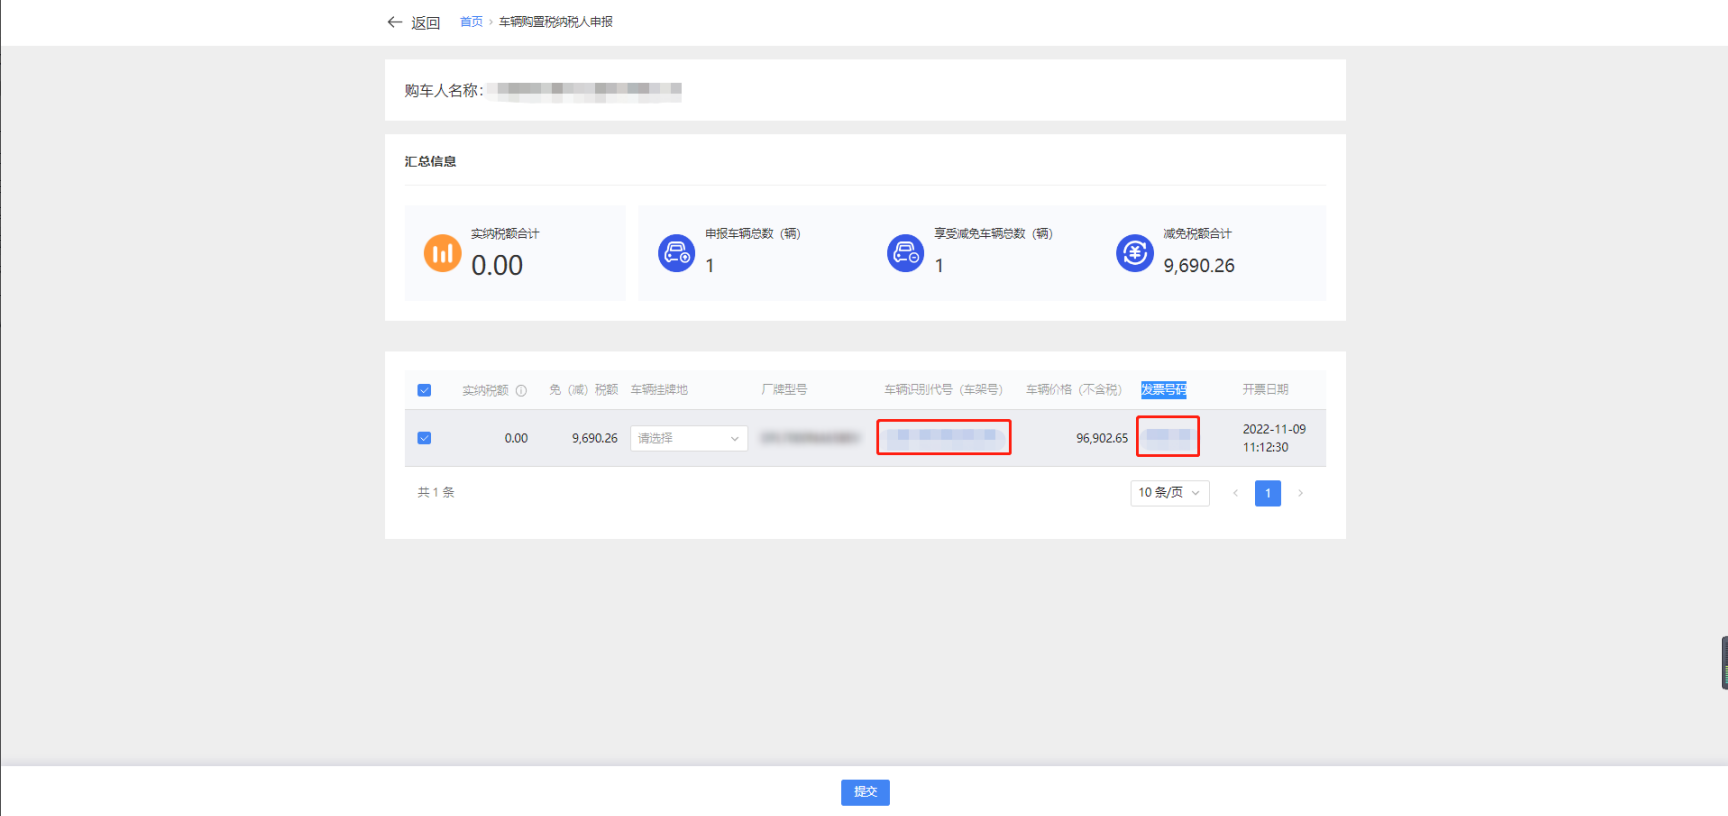Click the 申报车辆总数 car icon
This screenshot has width=1728, height=816.
coord(676,253)
